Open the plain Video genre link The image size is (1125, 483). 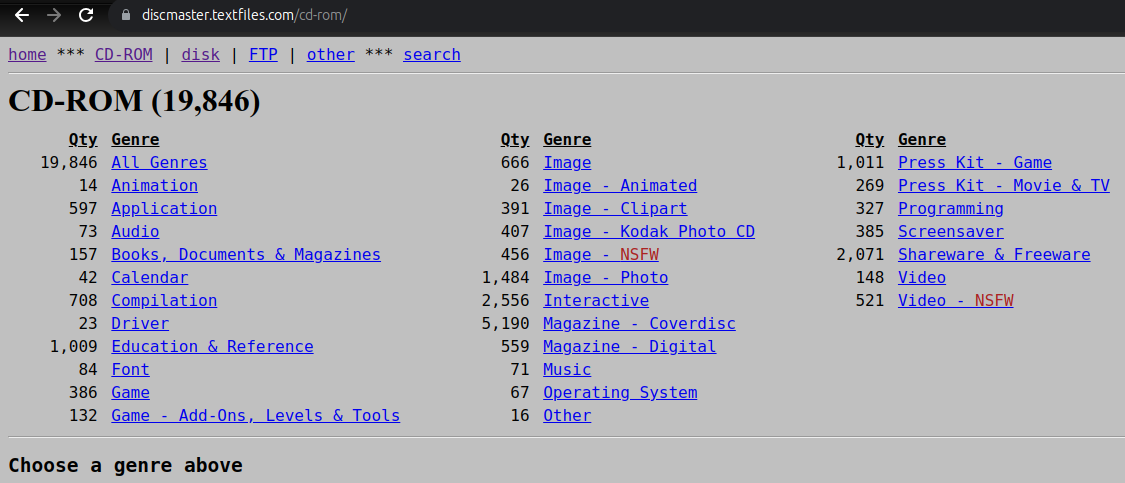click(x=922, y=278)
